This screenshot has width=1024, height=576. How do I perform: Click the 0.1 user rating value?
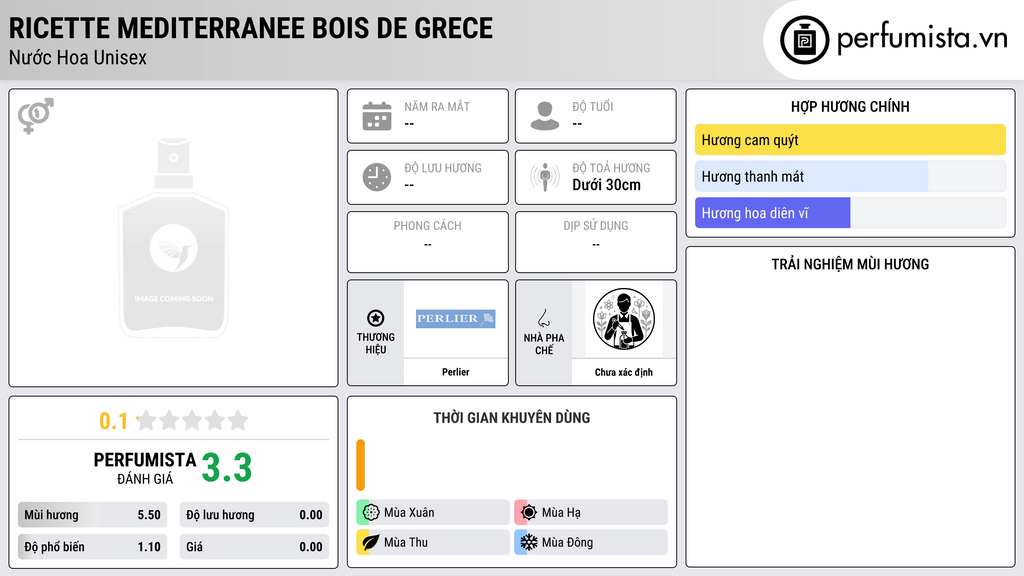(113, 421)
